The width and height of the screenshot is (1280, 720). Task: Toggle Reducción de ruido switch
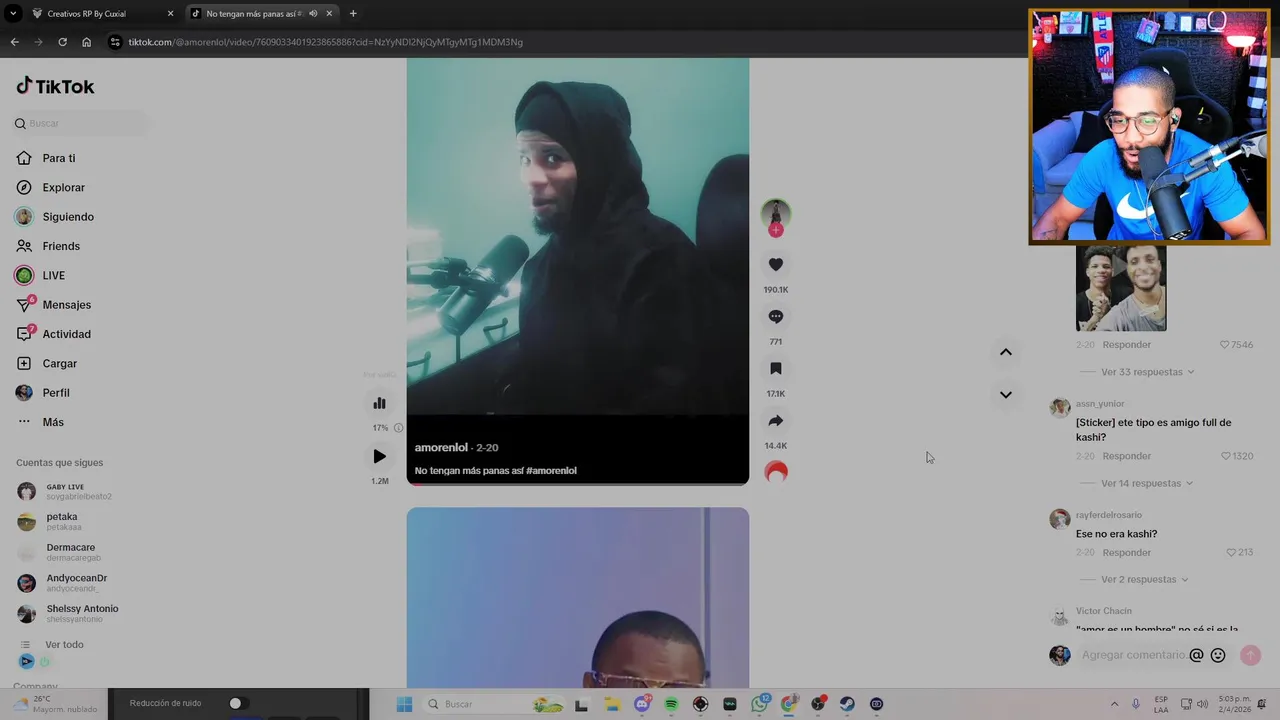tap(238, 704)
